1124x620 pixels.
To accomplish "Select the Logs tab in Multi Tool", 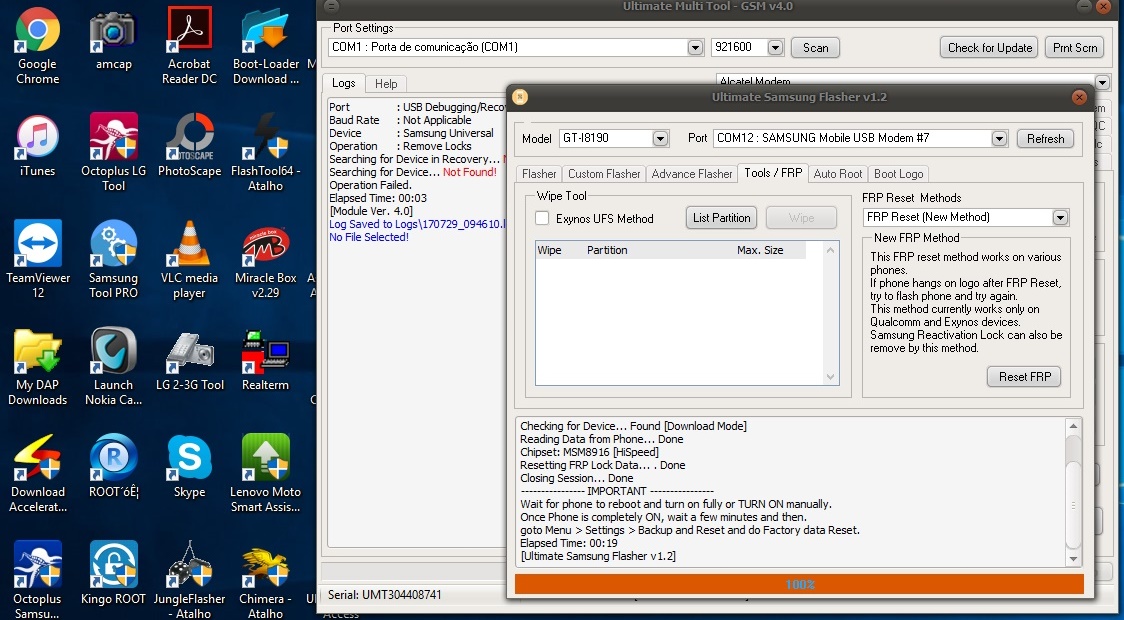I will tap(343, 83).
